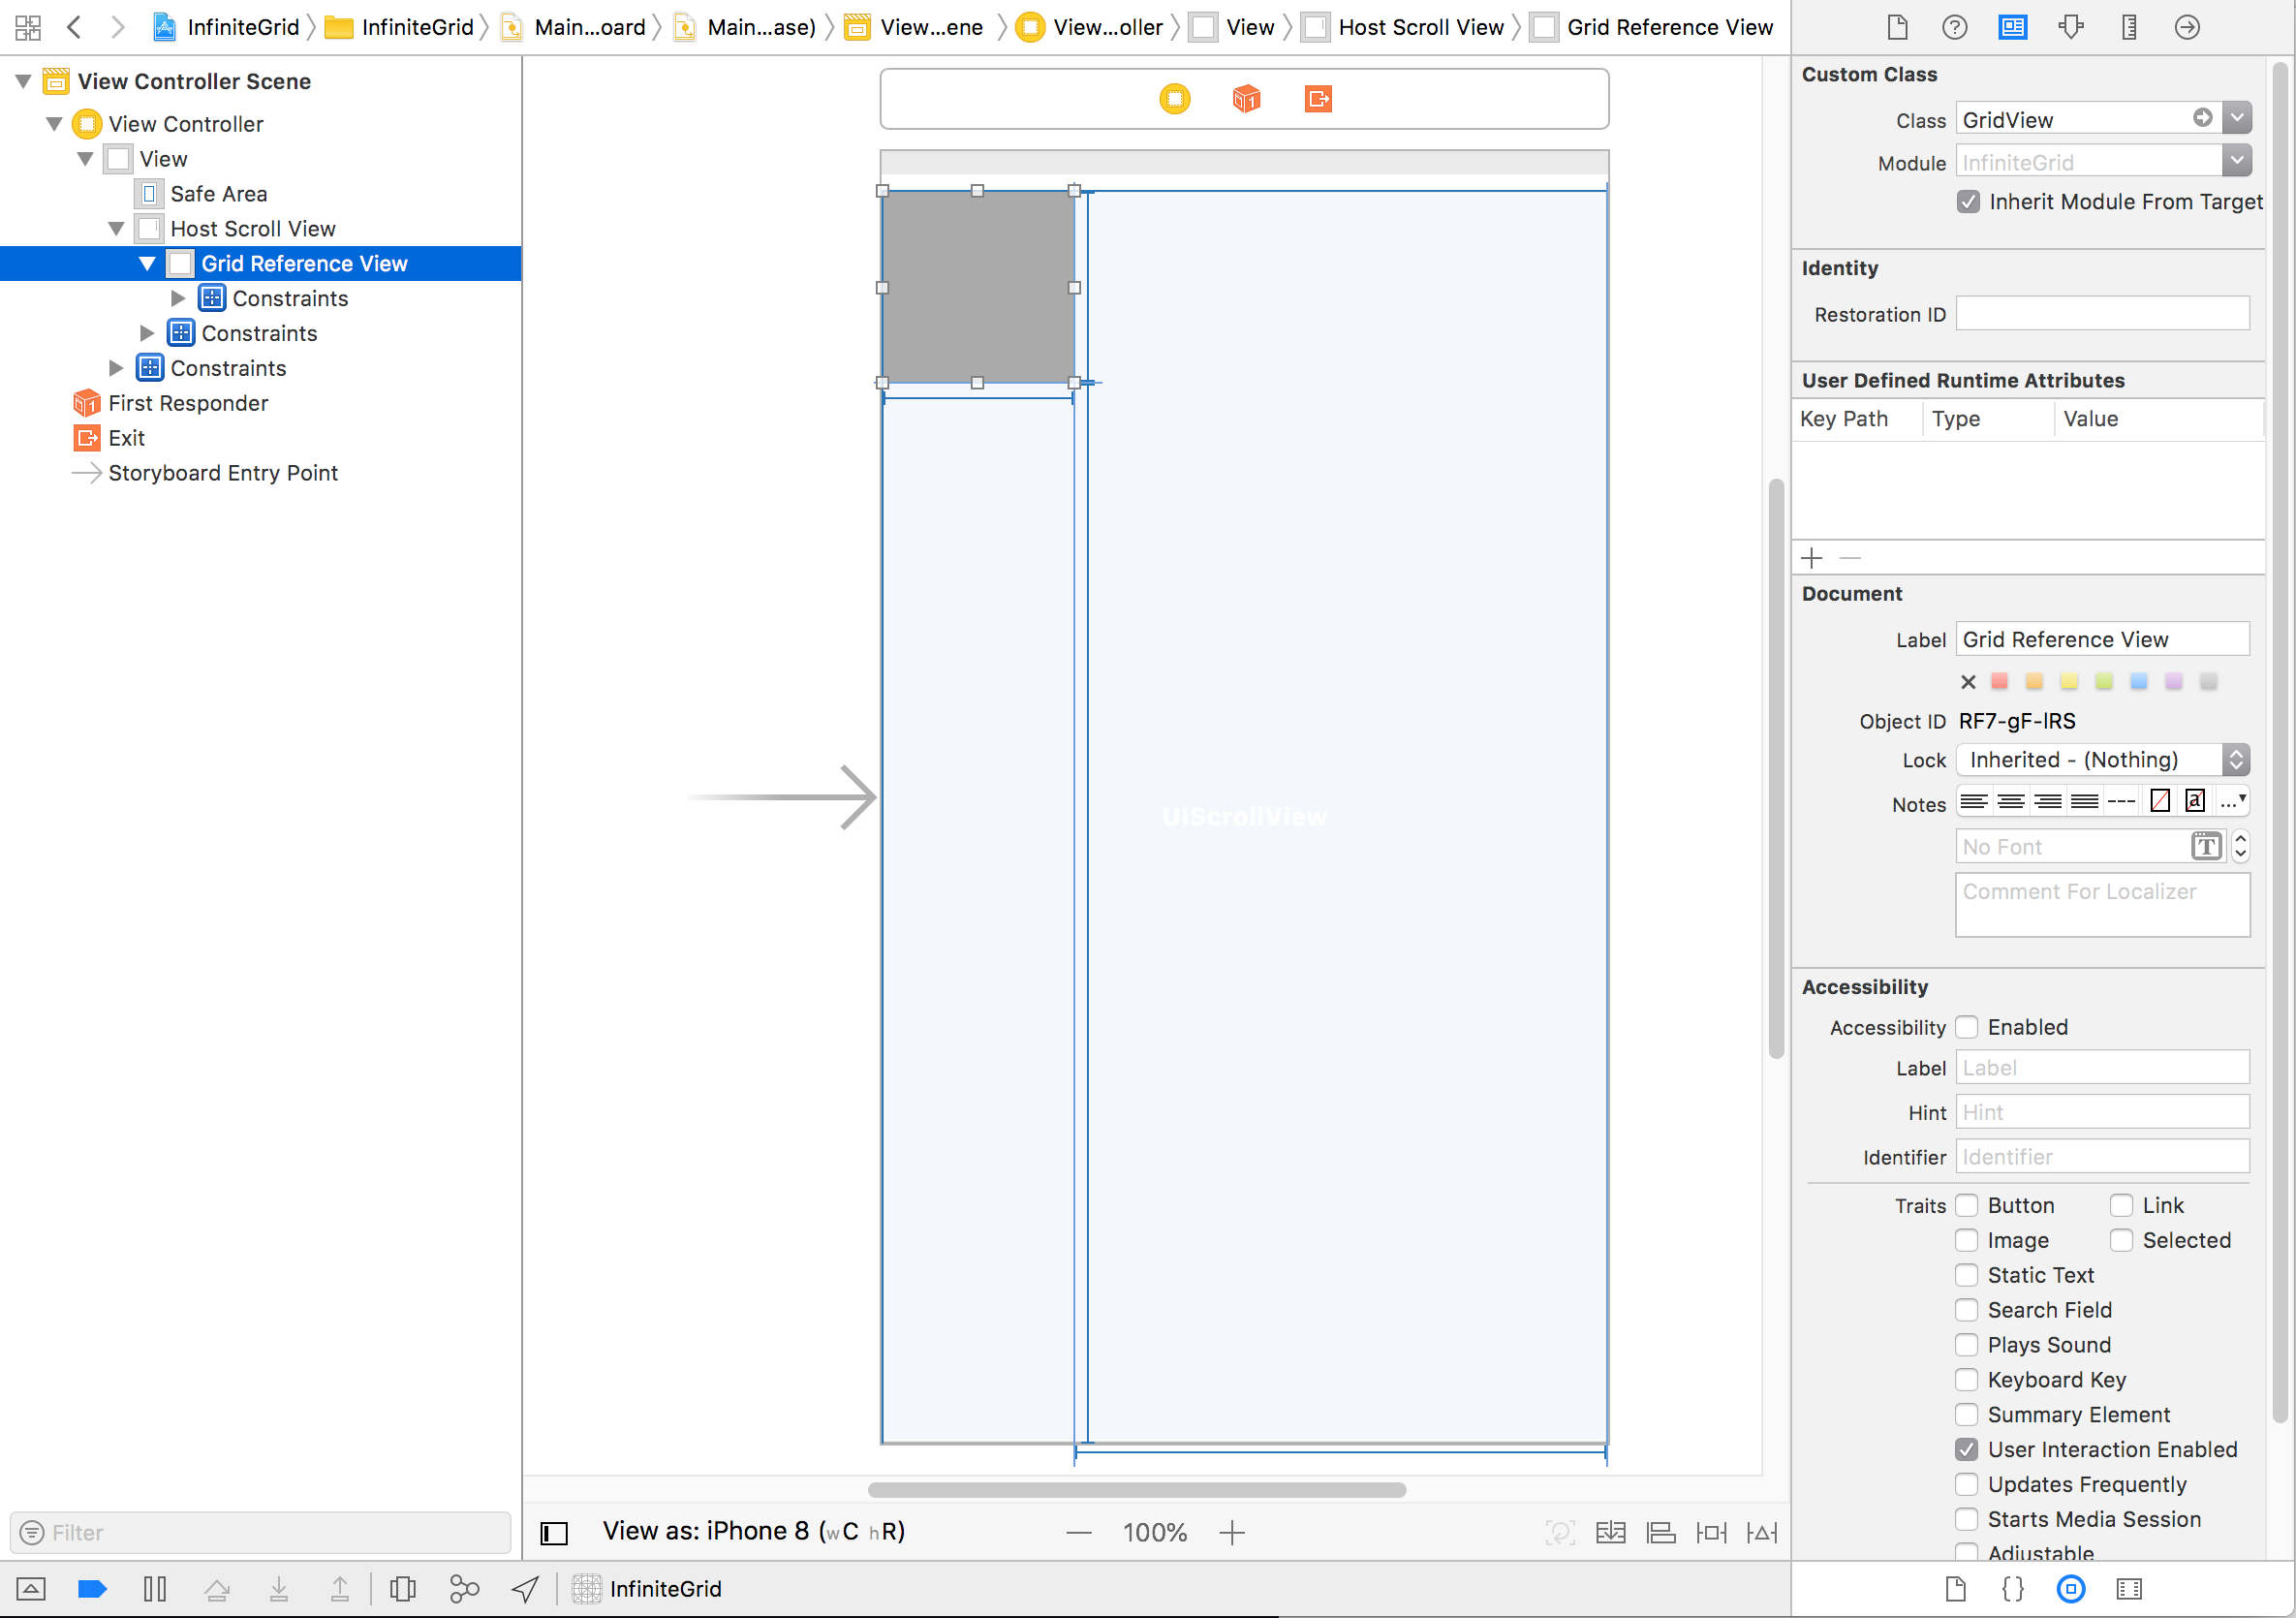Open the Resolve Auto Layout Issues menu

click(1761, 1532)
